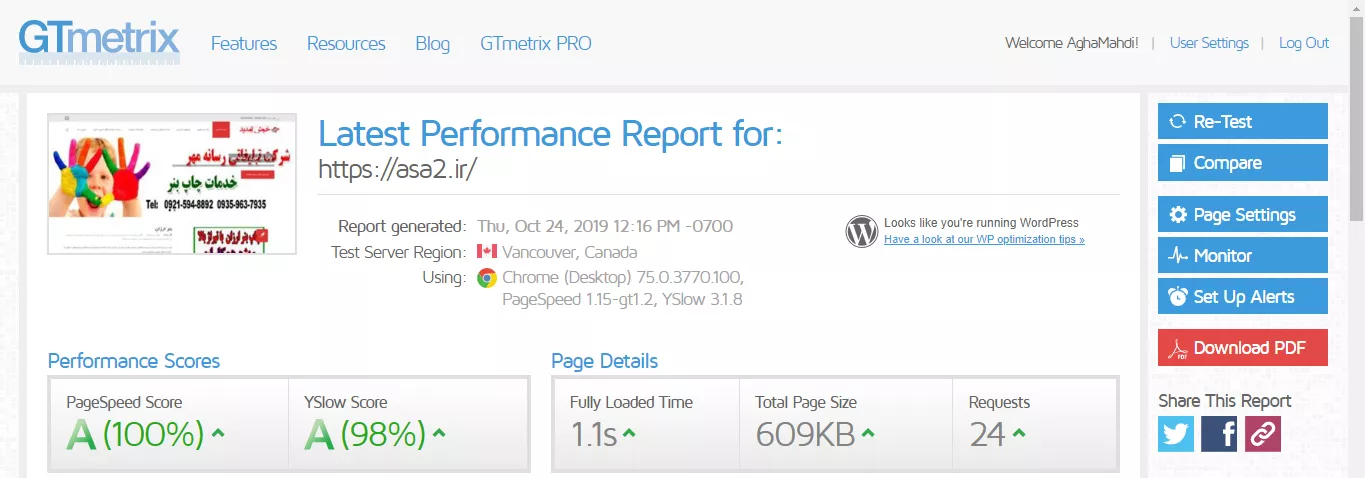This screenshot has width=1366, height=478.
Task: Click the Welcome AghaMahdi! text
Action: click(x=1070, y=43)
